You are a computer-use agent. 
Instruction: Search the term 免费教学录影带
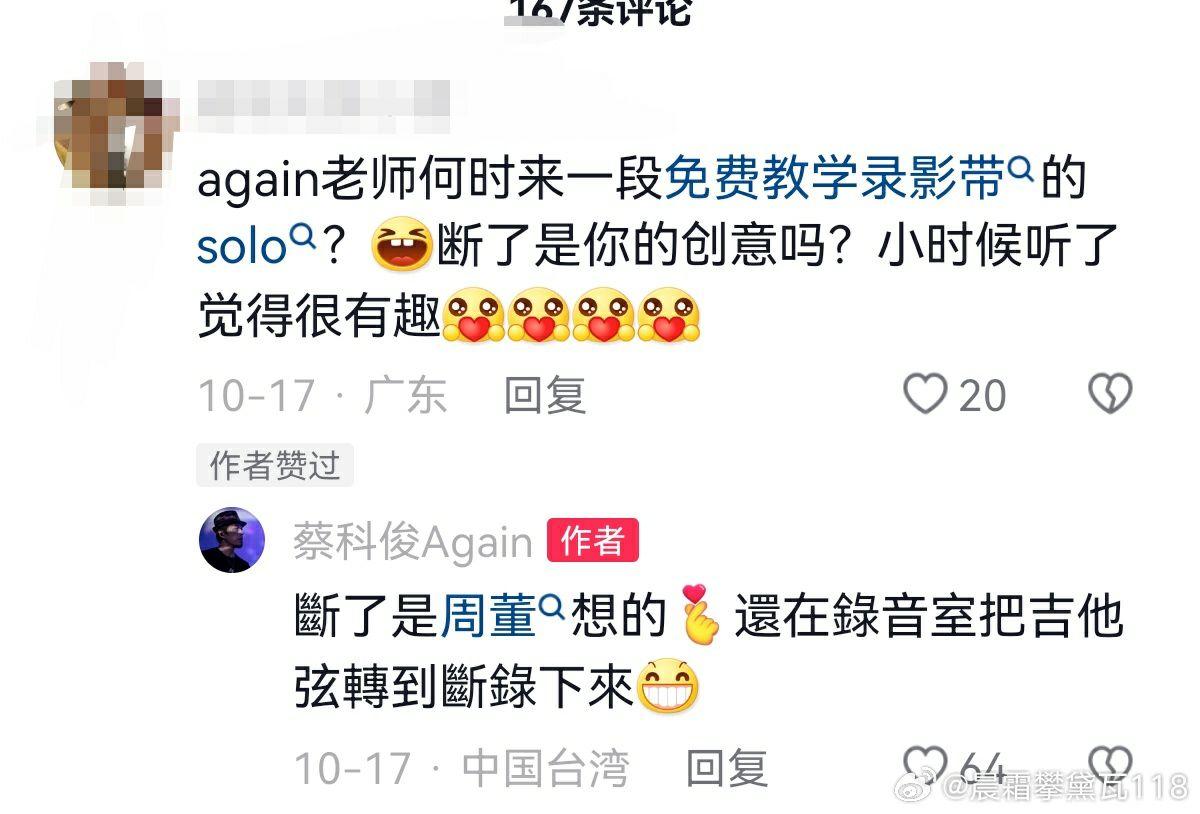(x=833, y=181)
